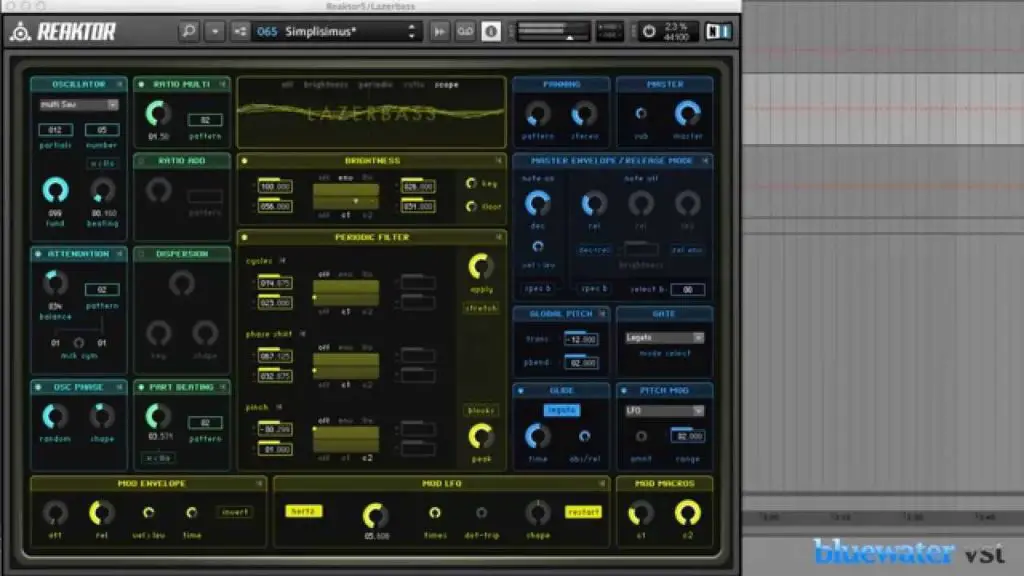Collapse the Global Pitch module header arrow
The width and height of the screenshot is (1024, 576).
[601, 314]
